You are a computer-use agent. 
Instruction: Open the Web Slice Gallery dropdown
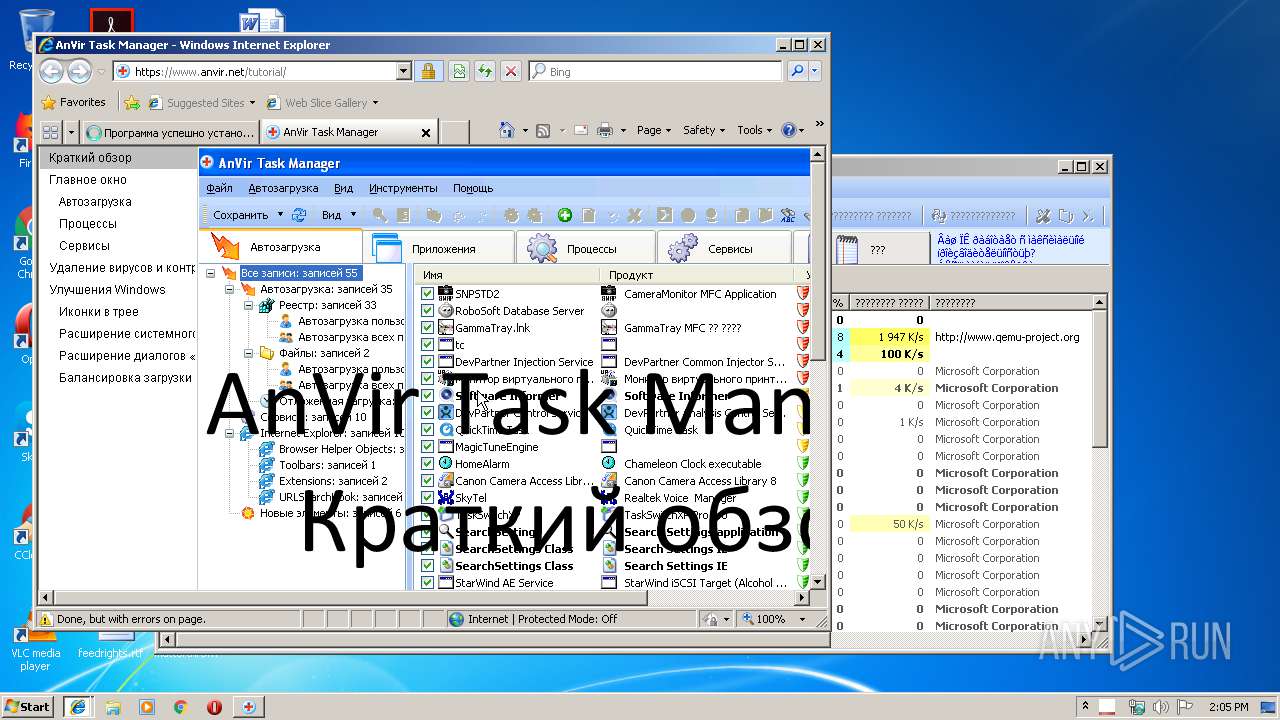[375, 103]
